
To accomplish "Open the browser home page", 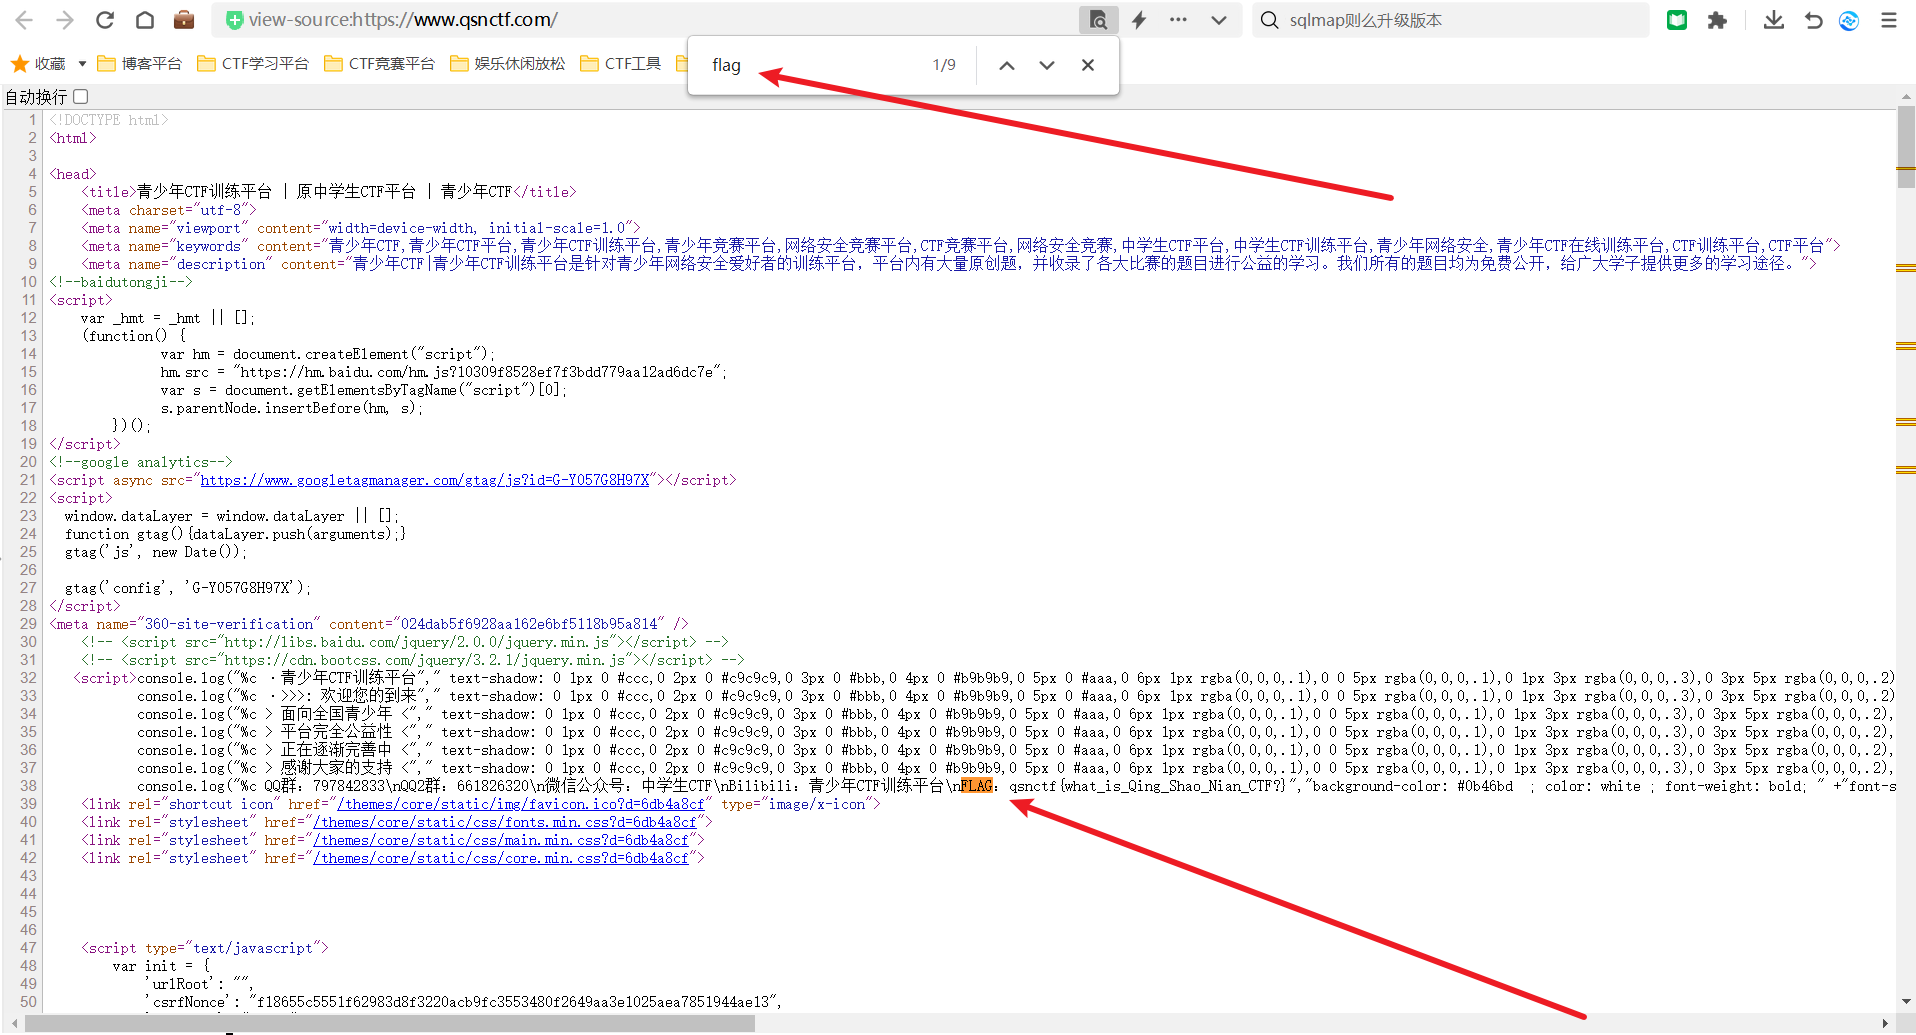I will [x=145, y=20].
